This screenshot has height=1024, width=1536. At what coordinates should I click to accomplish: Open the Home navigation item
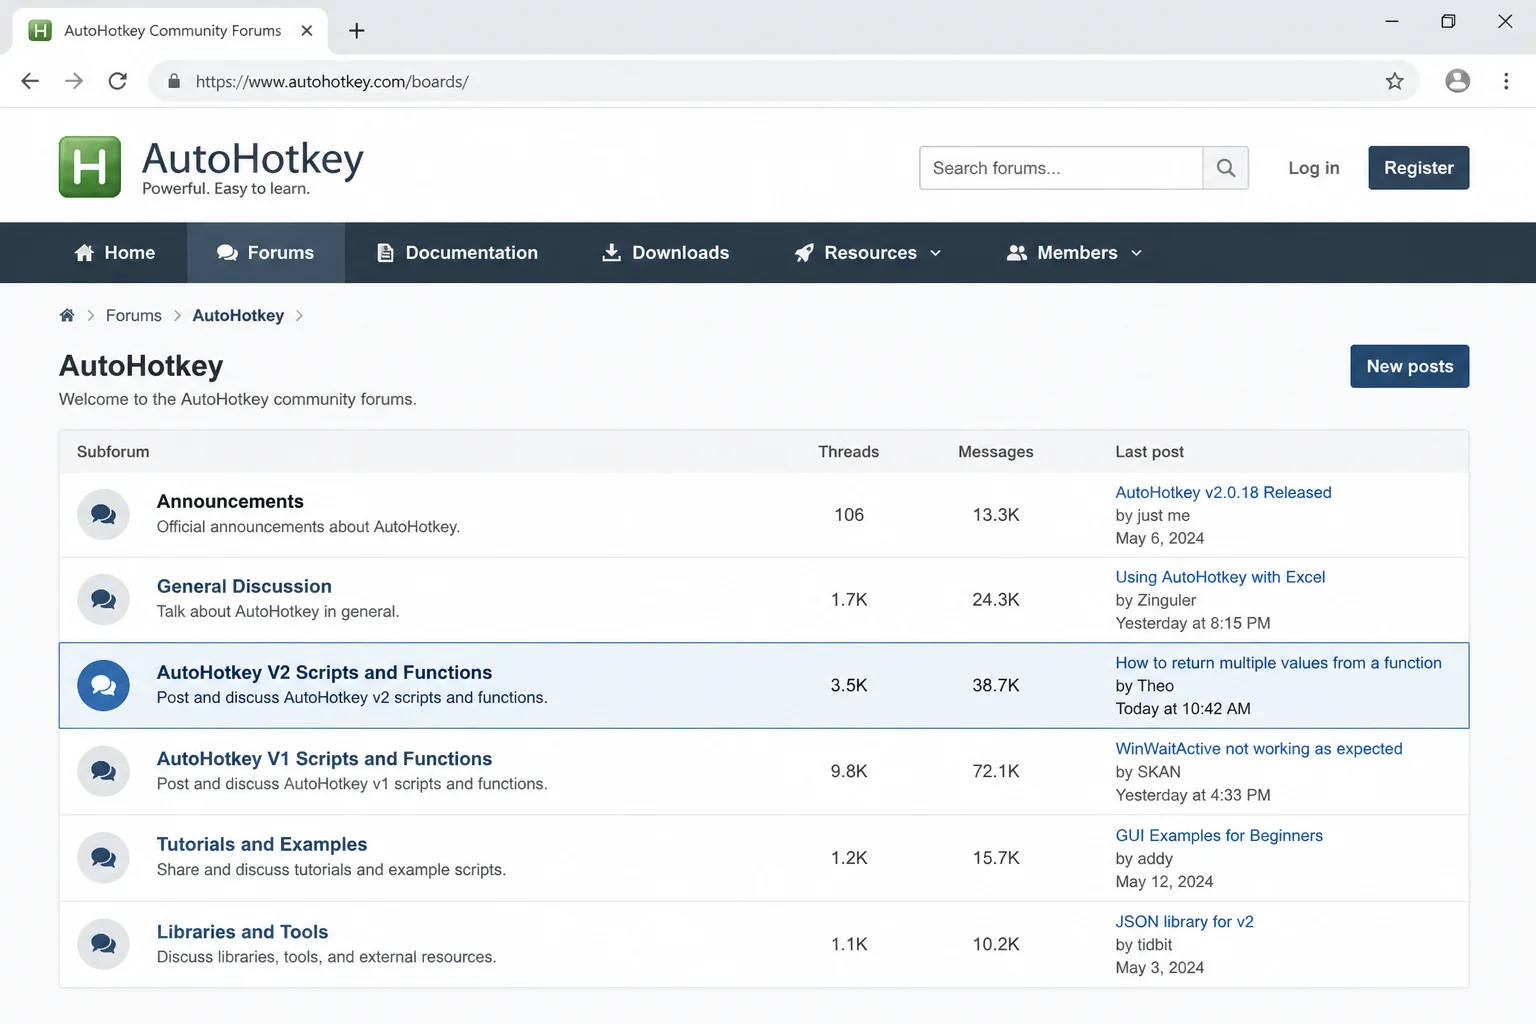tap(115, 253)
